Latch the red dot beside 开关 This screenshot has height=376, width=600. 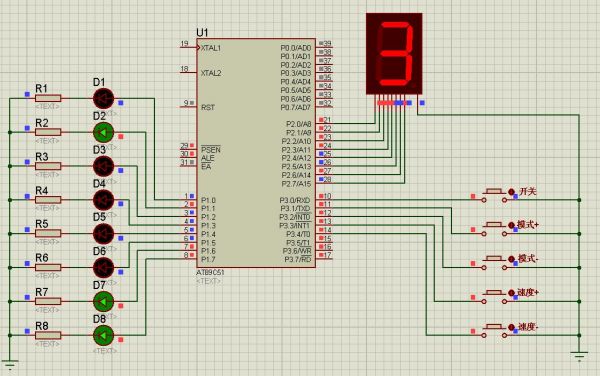tap(511, 192)
